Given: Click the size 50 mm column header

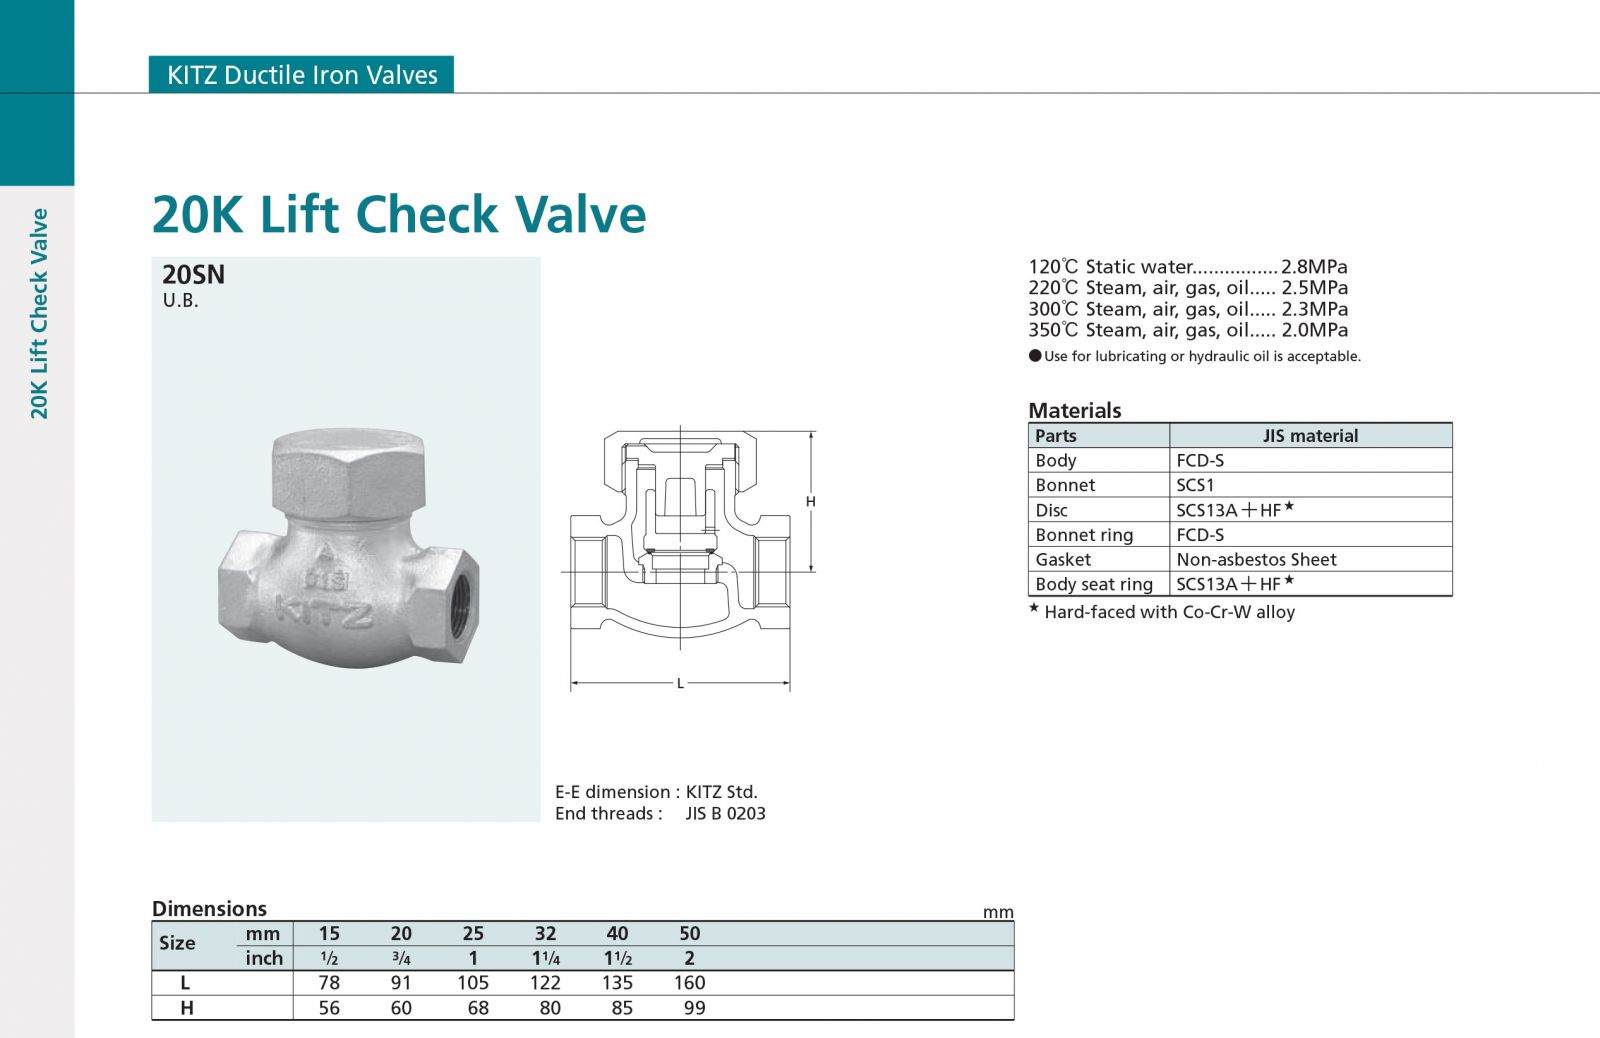Looking at the screenshot, I should 689,934.
